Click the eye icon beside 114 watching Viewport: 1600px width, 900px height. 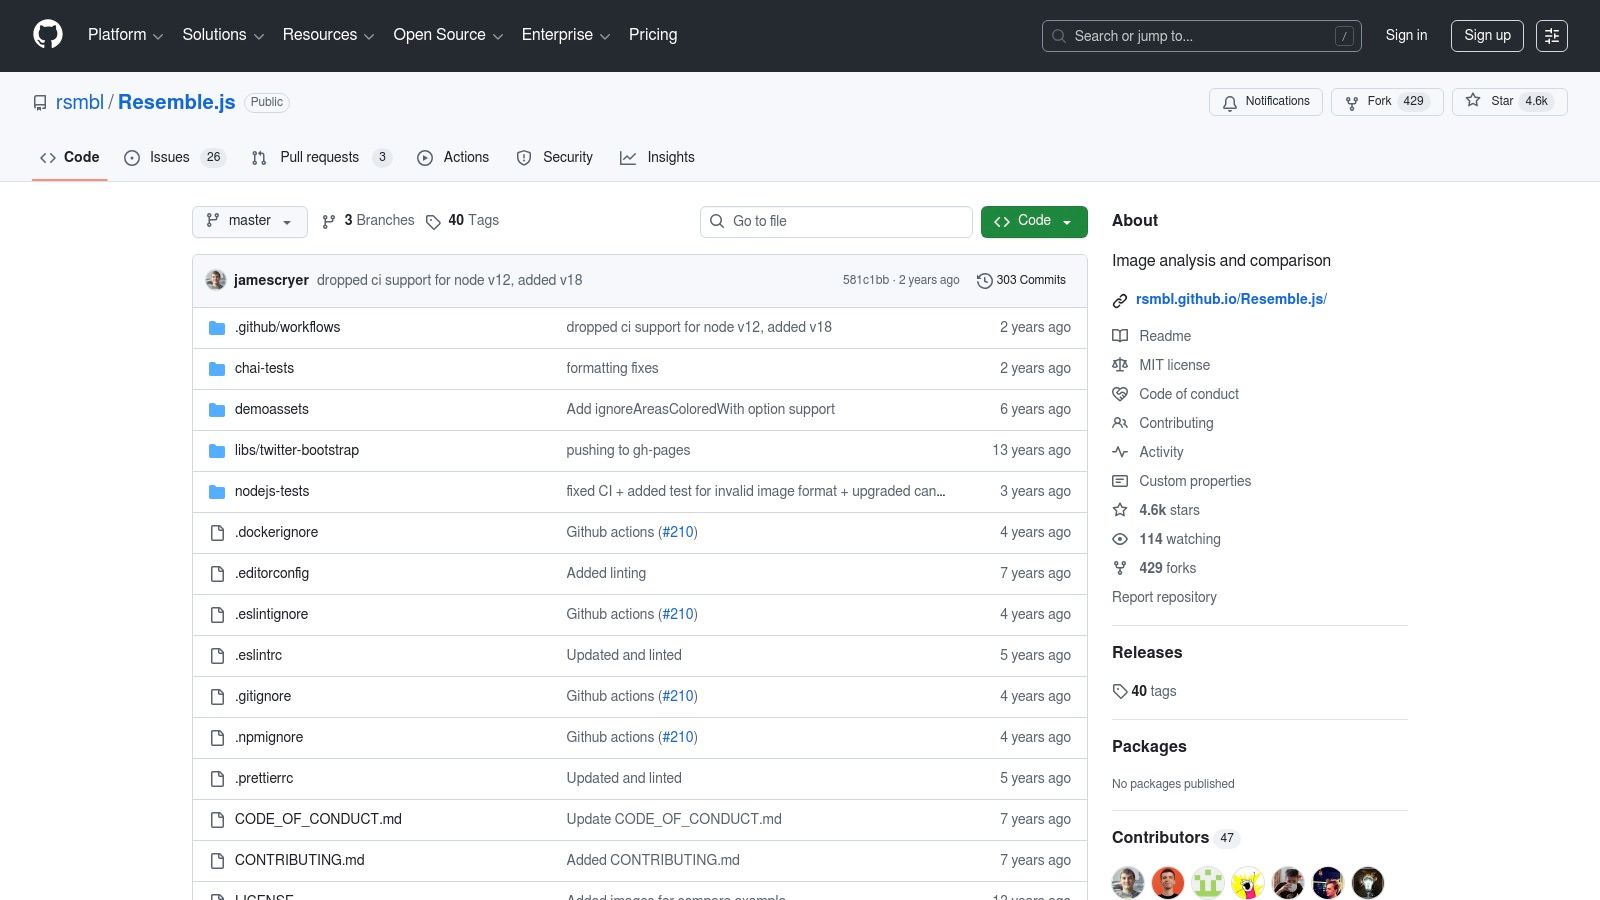tap(1120, 539)
